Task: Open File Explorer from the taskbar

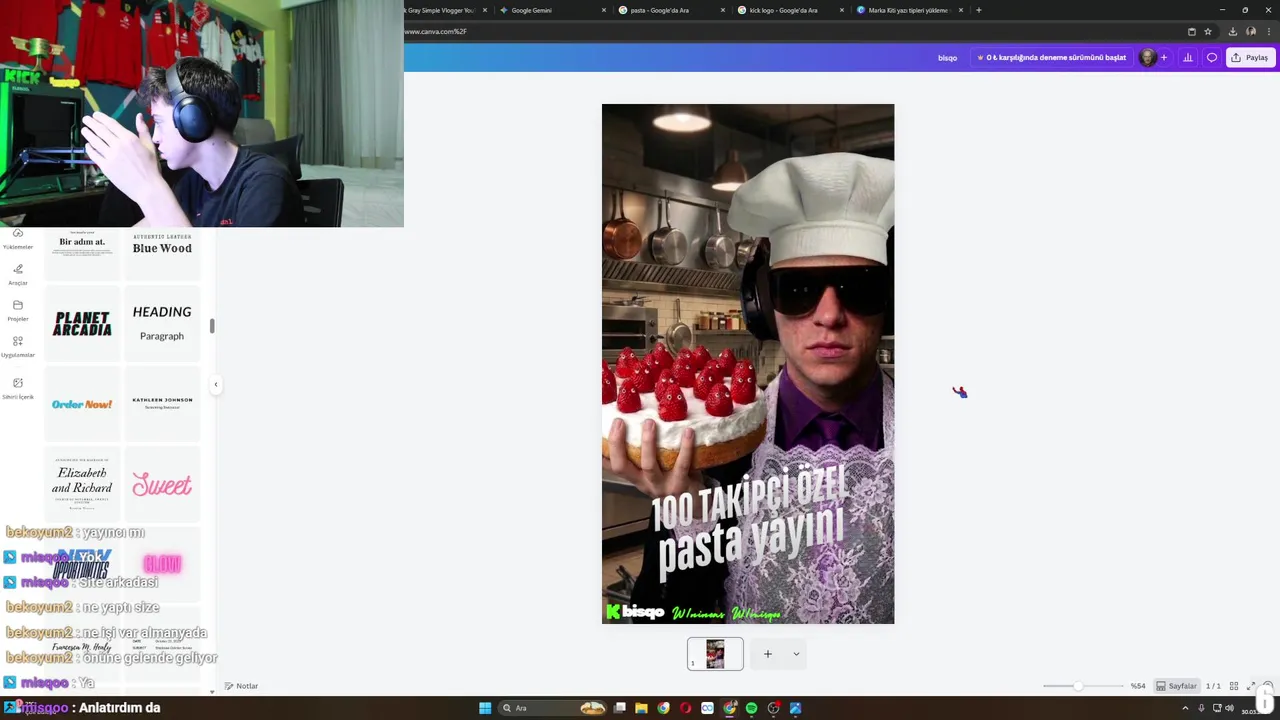Action: pyautogui.click(x=641, y=708)
